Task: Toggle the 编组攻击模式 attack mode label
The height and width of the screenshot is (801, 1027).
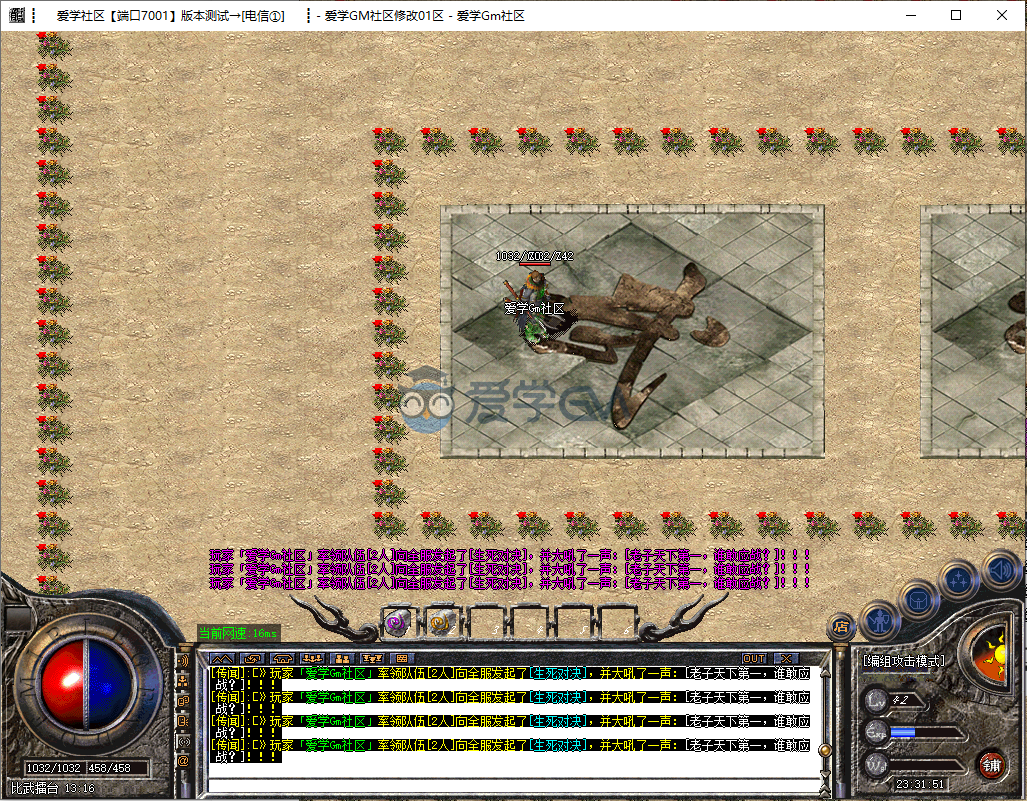Action: click(x=905, y=661)
